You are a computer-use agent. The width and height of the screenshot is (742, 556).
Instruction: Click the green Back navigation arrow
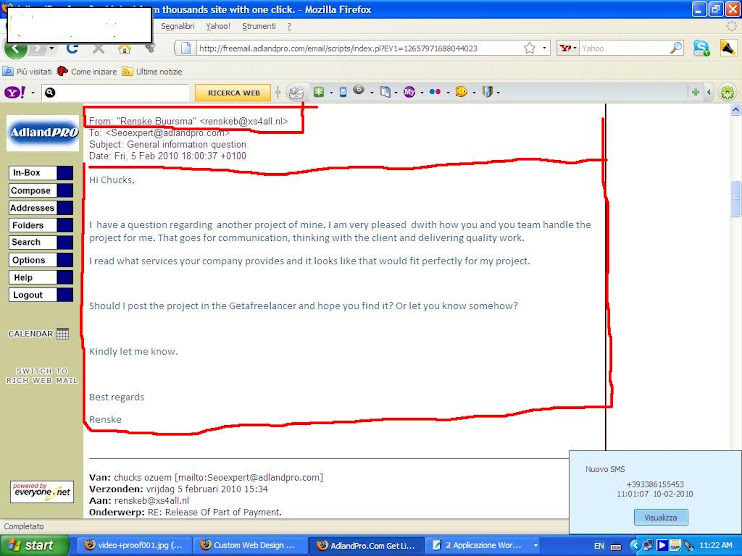(x=16, y=49)
